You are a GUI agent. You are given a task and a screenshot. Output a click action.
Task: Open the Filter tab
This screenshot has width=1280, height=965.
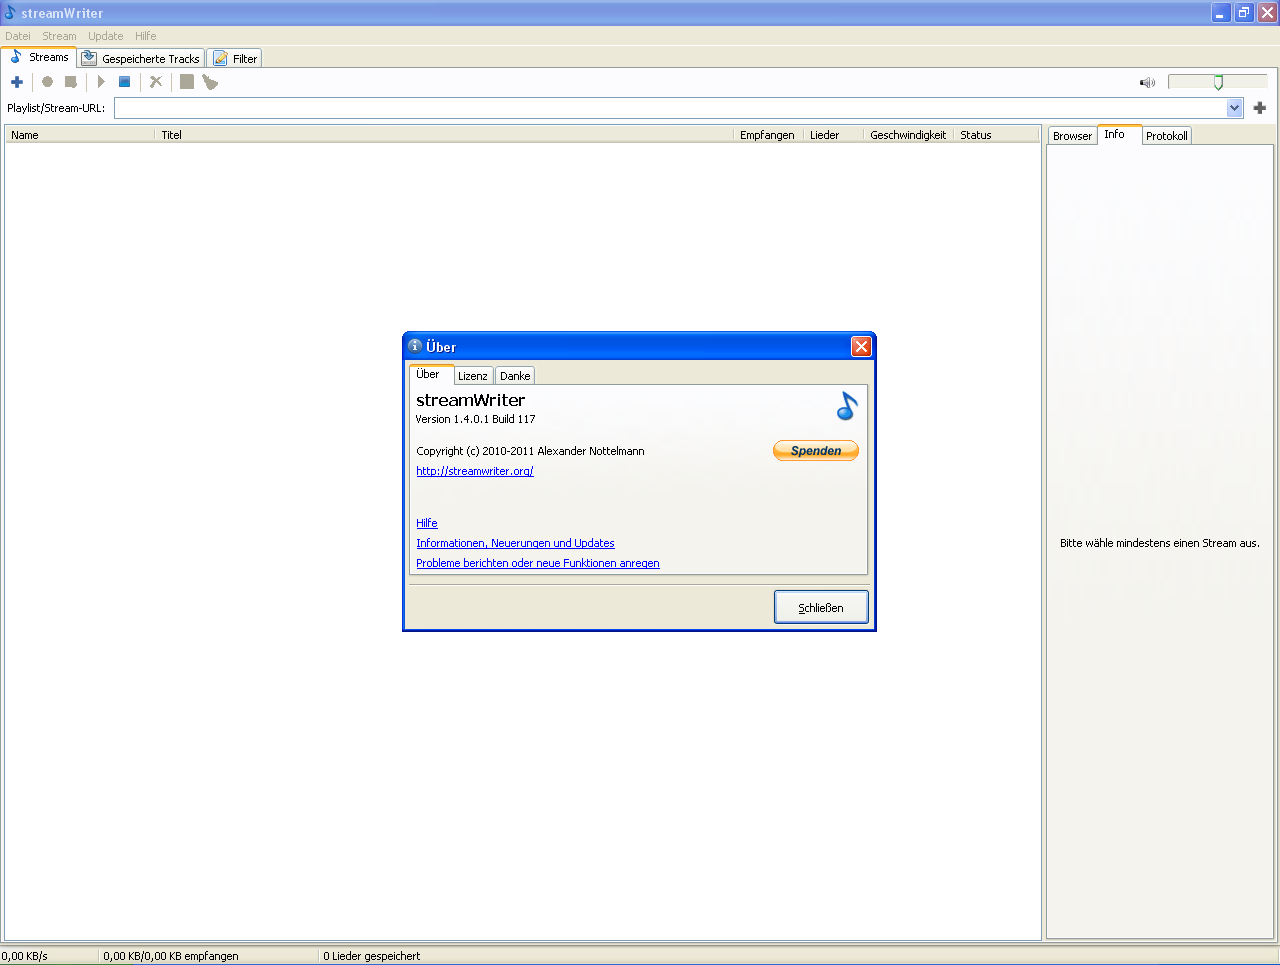tap(235, 59)
